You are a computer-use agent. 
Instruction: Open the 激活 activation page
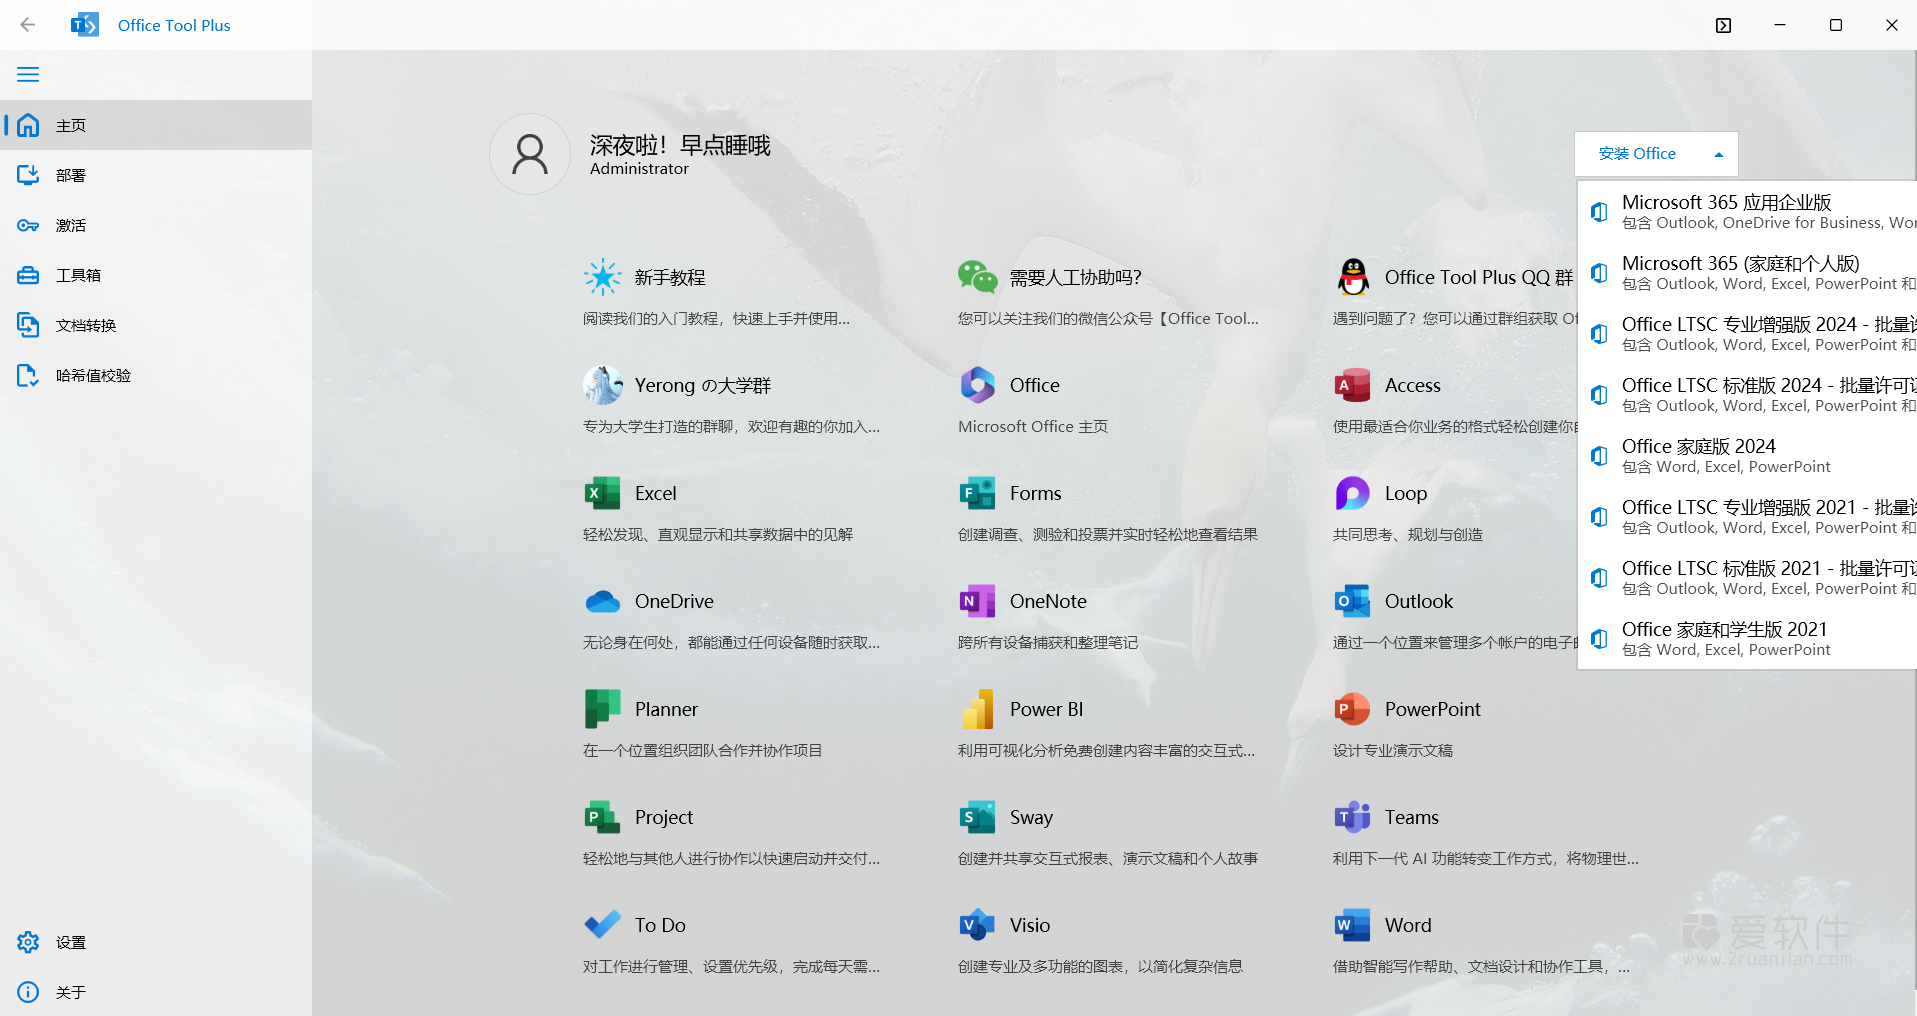coord(156,225)
